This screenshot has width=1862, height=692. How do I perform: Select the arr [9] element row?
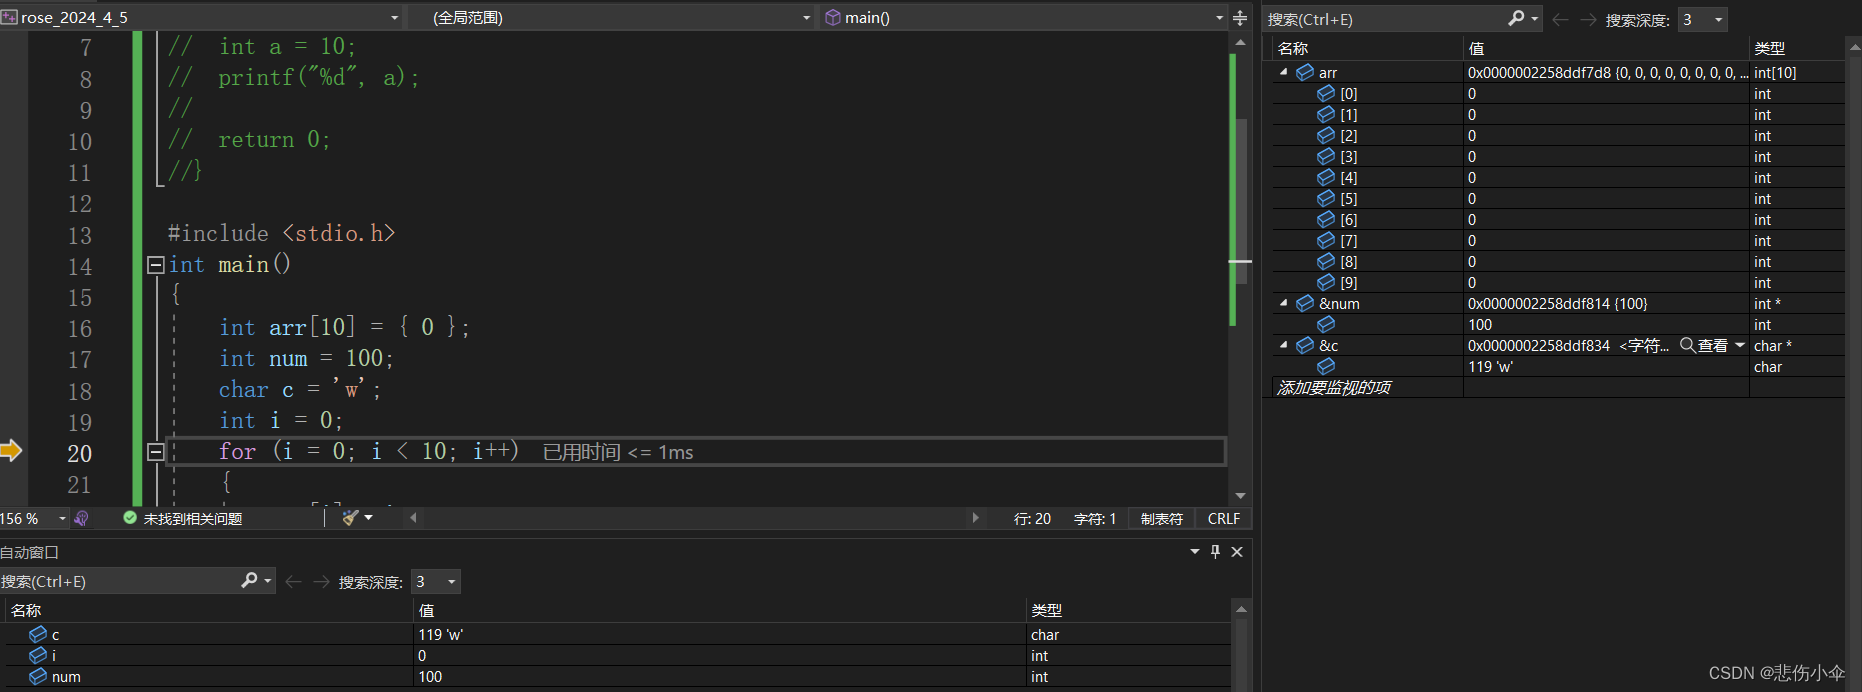coord(1558,282)
